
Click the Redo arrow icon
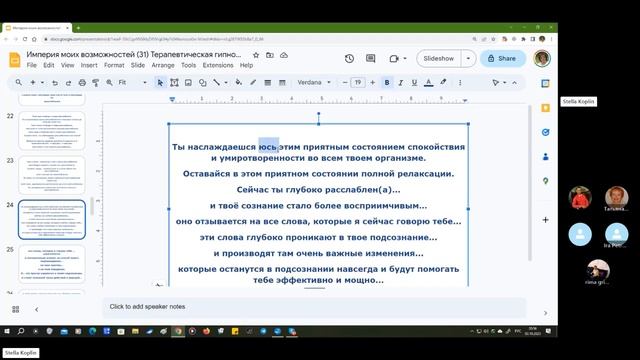69,82
